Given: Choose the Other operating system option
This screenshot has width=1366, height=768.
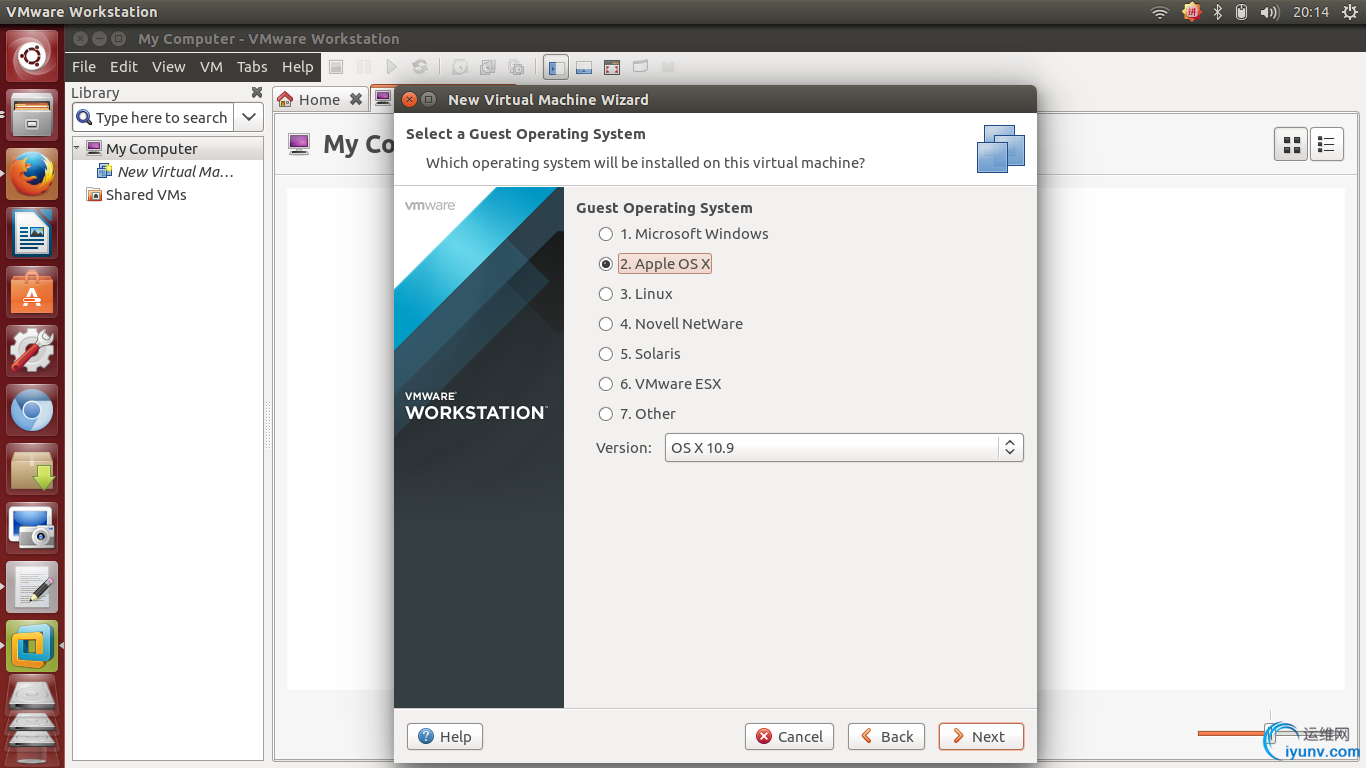Looking at the screenshot, I should (x=637, y=414).
